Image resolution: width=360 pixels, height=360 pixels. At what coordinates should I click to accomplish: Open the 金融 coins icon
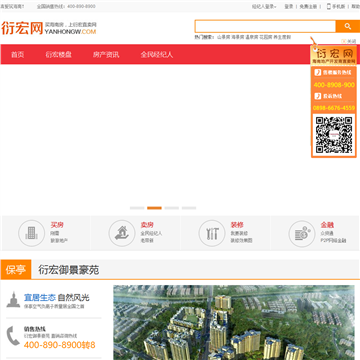302,233
